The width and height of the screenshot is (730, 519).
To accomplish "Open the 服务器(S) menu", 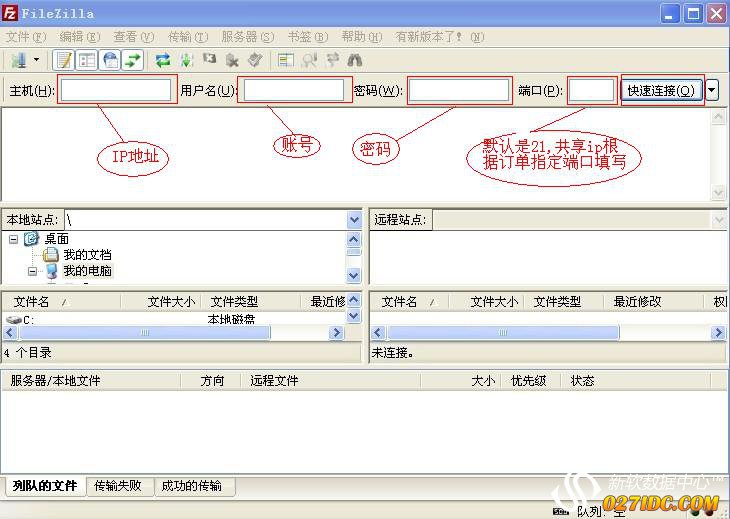I will click(247, 37).
